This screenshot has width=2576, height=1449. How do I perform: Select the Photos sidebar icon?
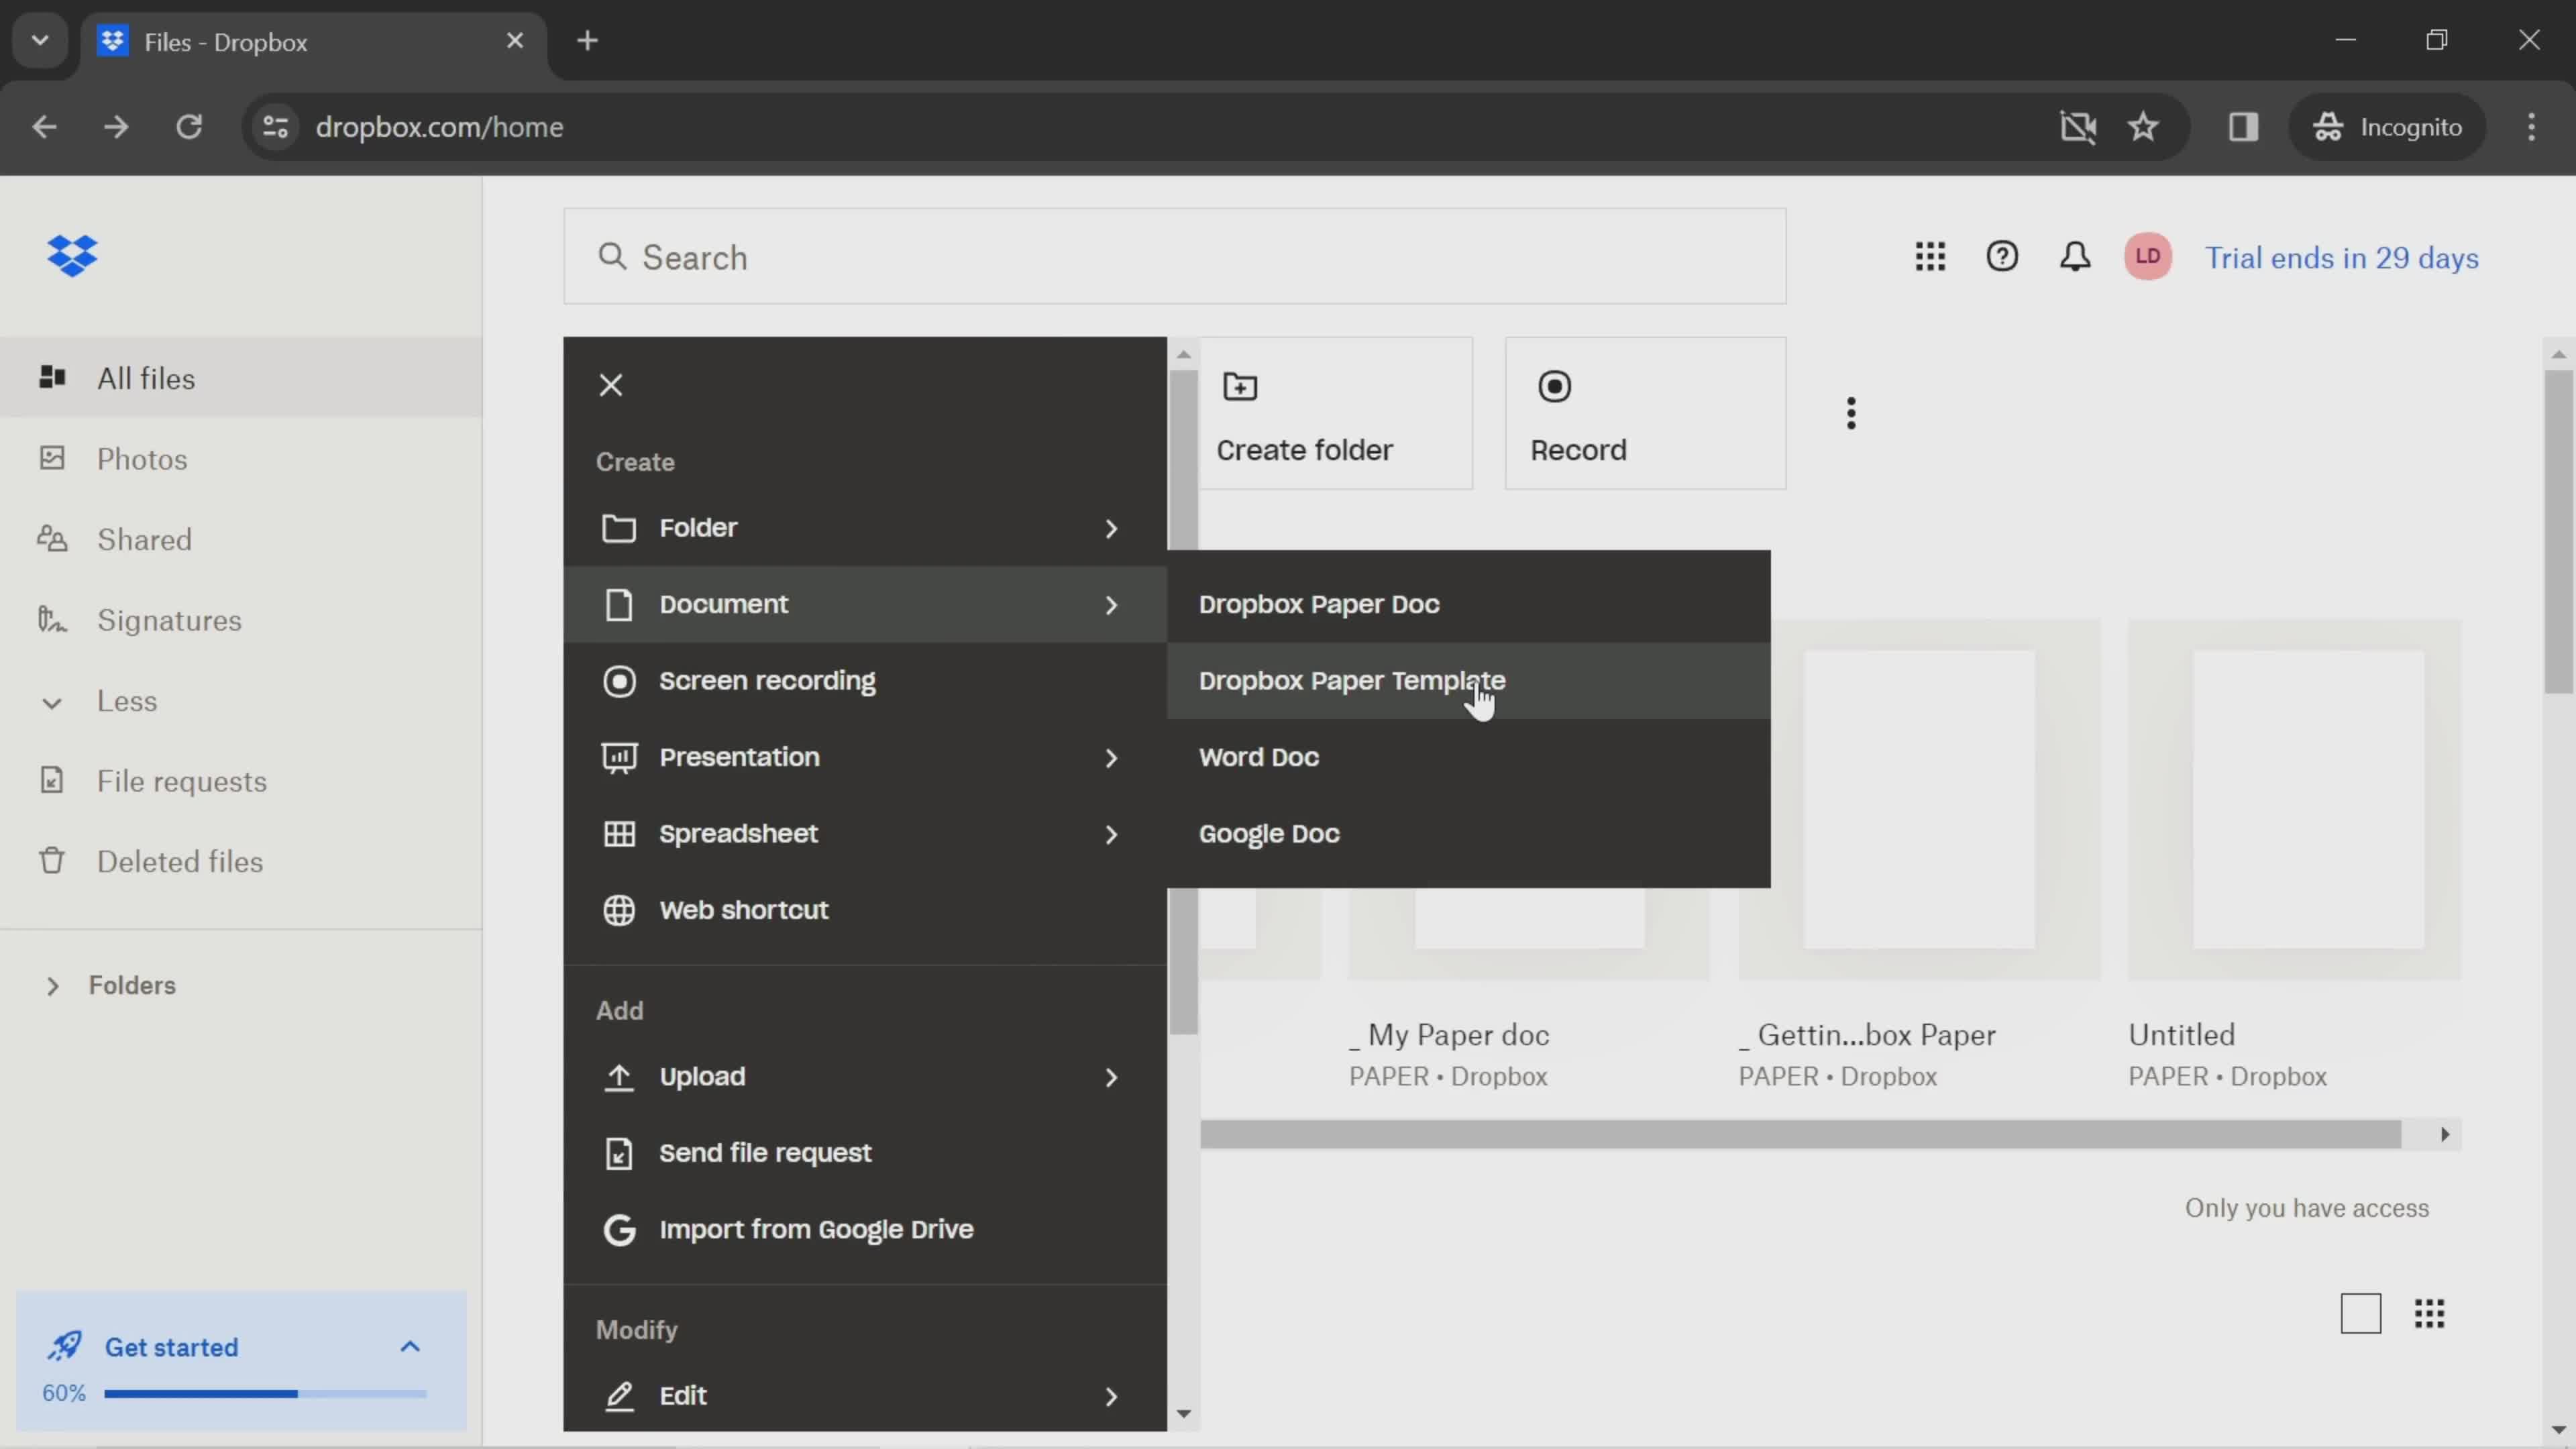click(x=48, y=458)
